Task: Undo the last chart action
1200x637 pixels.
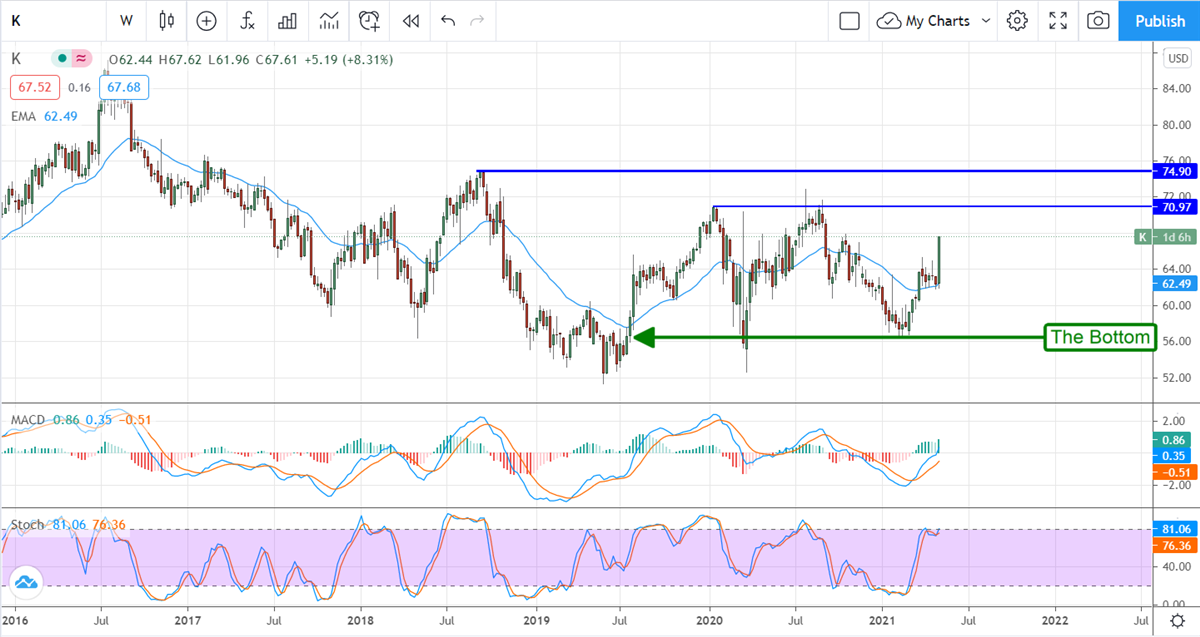Action: 447,20
